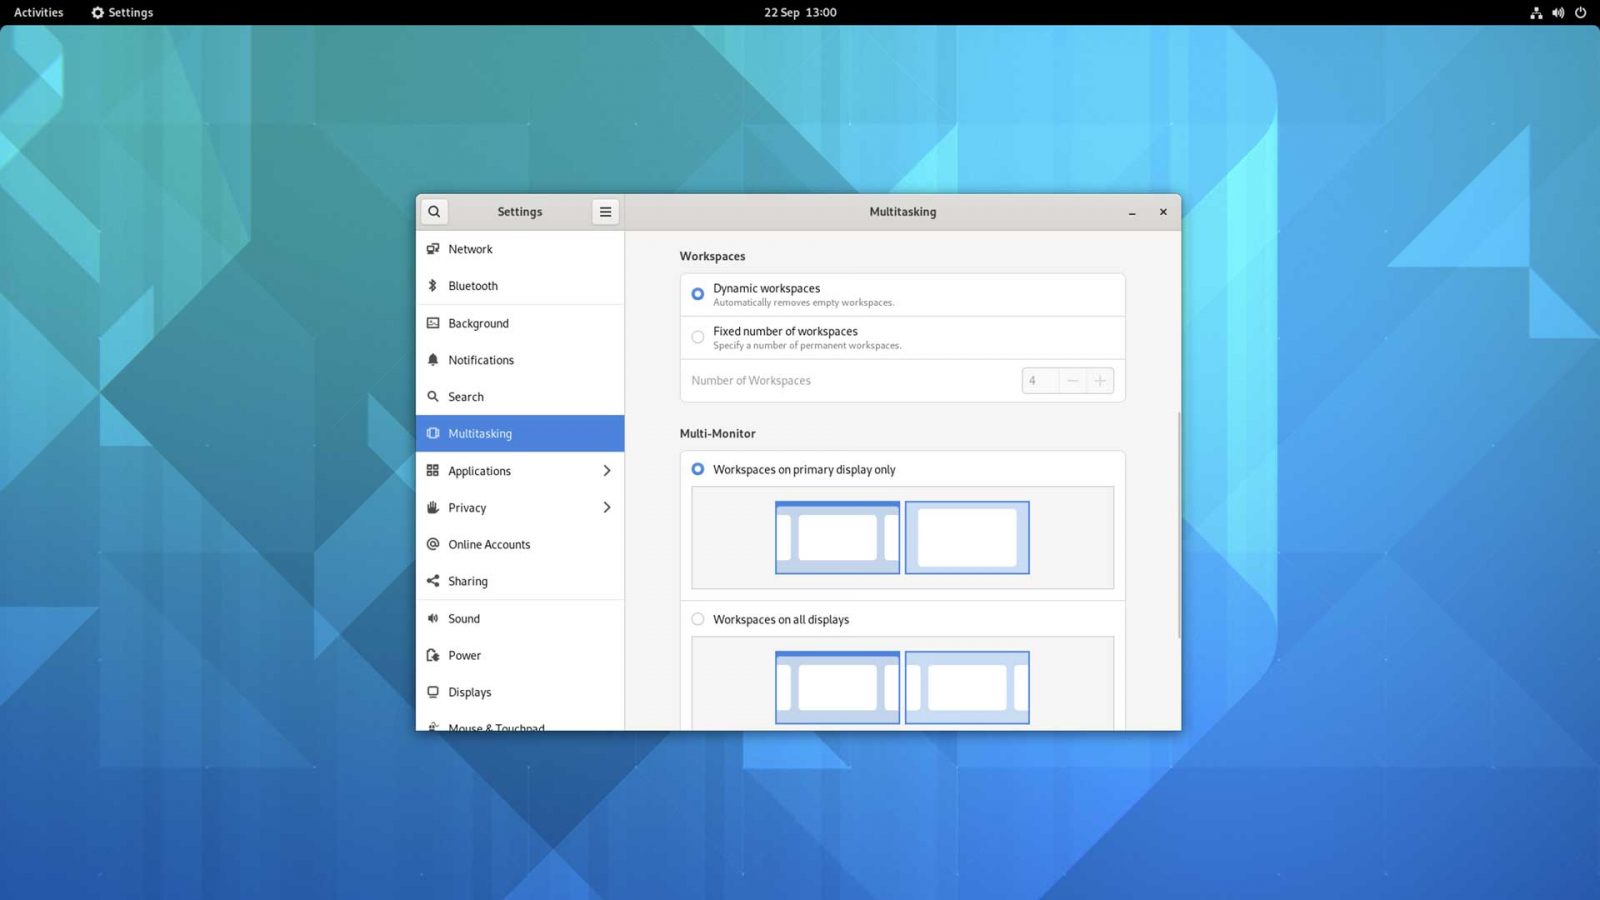Viewport: 1600px width, 900px height.
Task: Increase Number of Workspaces with plus button
Action: [x=1100, y=380]
